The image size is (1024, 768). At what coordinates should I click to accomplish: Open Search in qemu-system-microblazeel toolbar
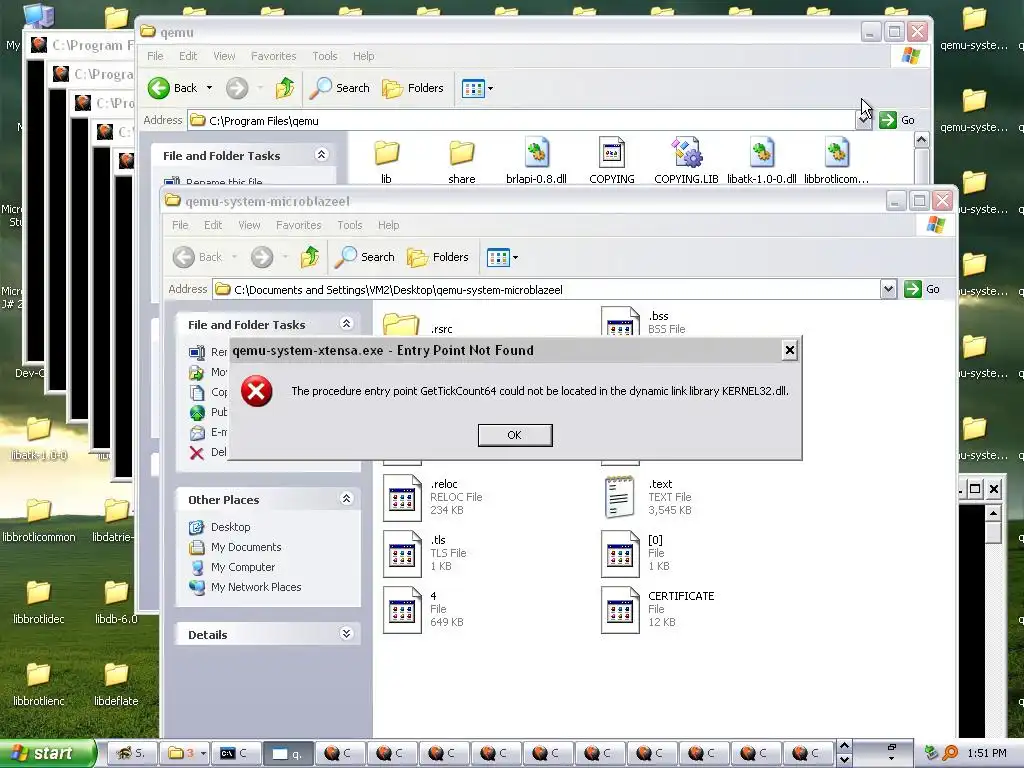[365, 257]
